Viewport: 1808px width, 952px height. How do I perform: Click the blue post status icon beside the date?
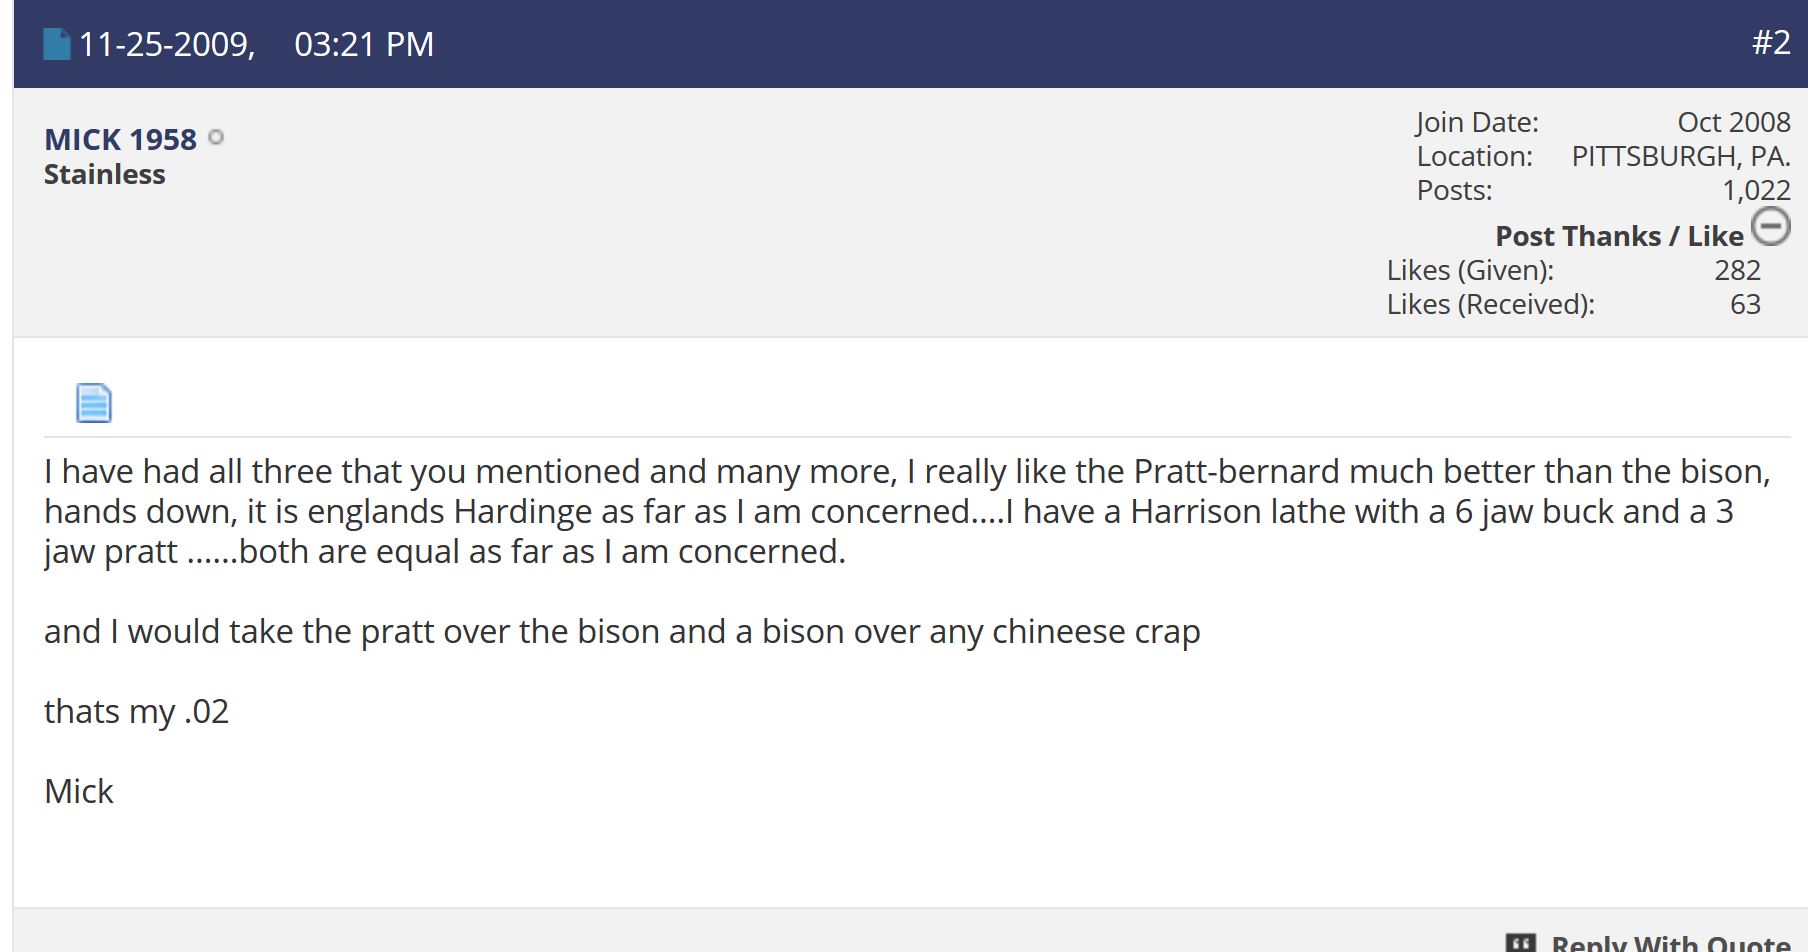57,44
